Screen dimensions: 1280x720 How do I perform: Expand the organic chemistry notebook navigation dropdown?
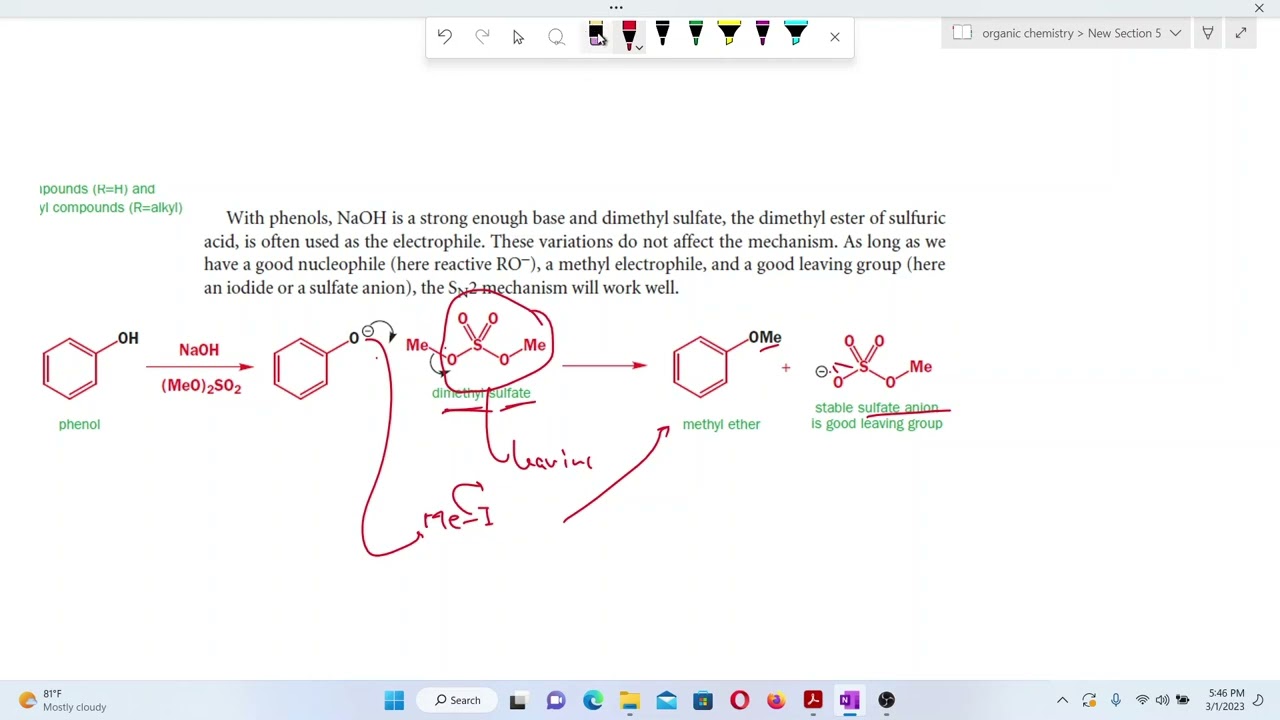[1175, 33]
